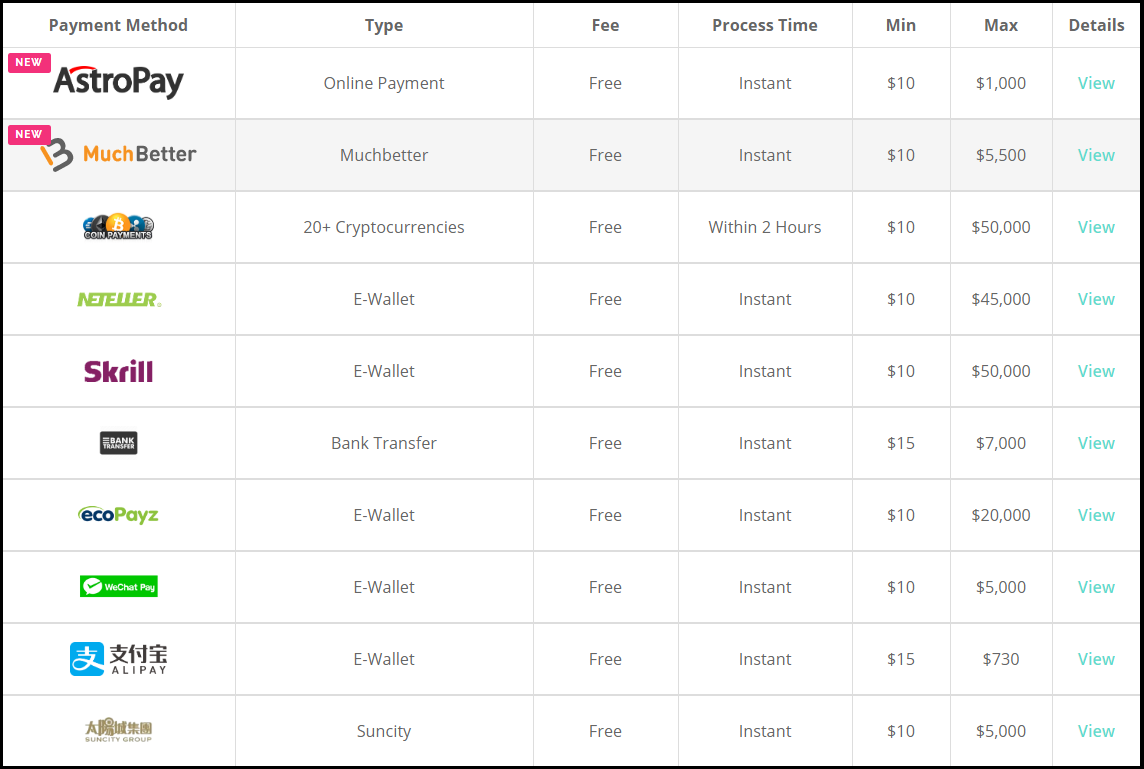Click the MuchBetter logo

click(x=118, y=154)
